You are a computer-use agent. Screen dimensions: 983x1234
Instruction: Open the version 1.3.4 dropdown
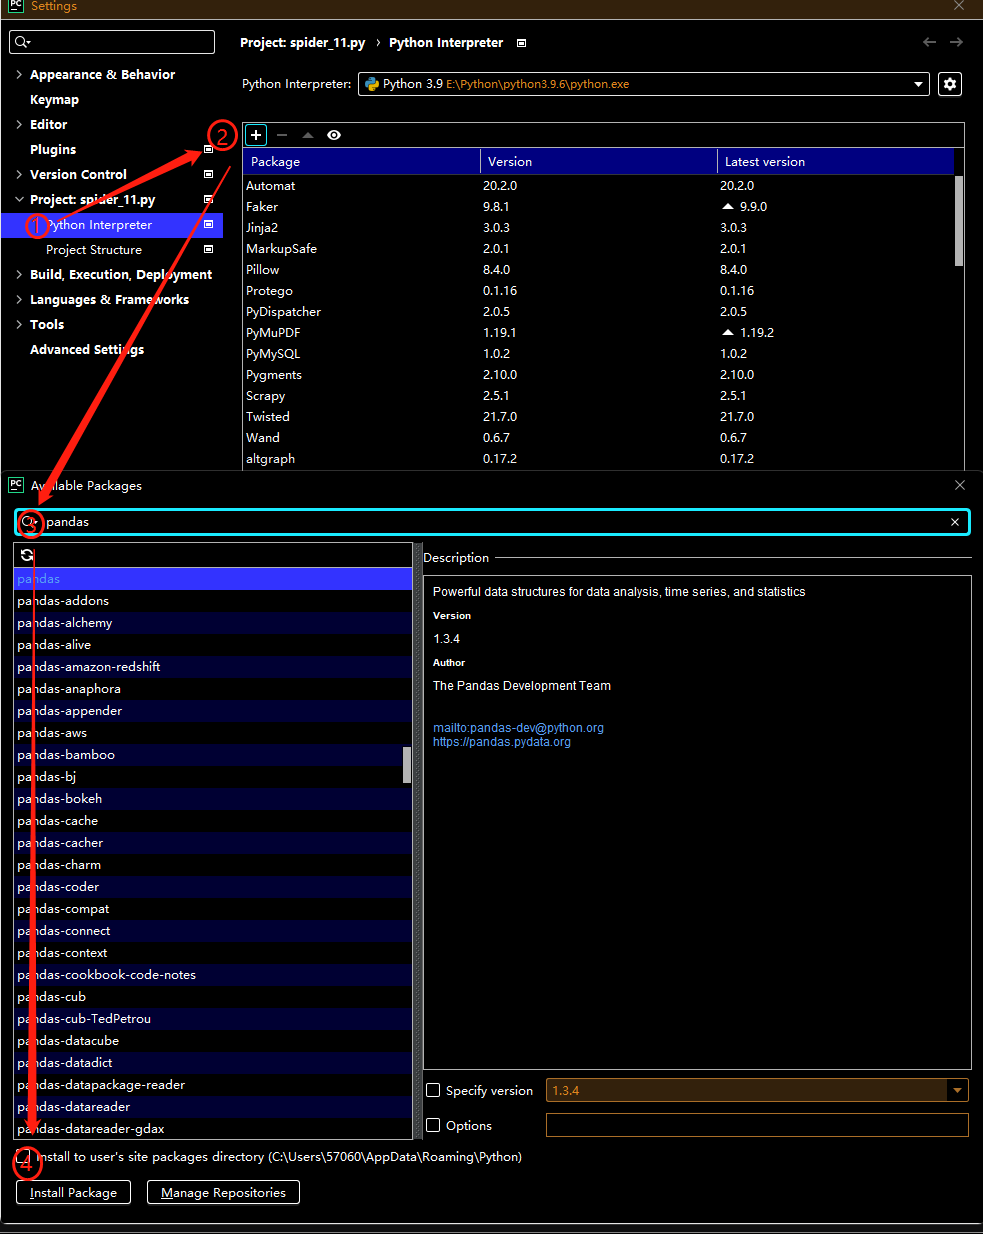tap(958, 1090)
